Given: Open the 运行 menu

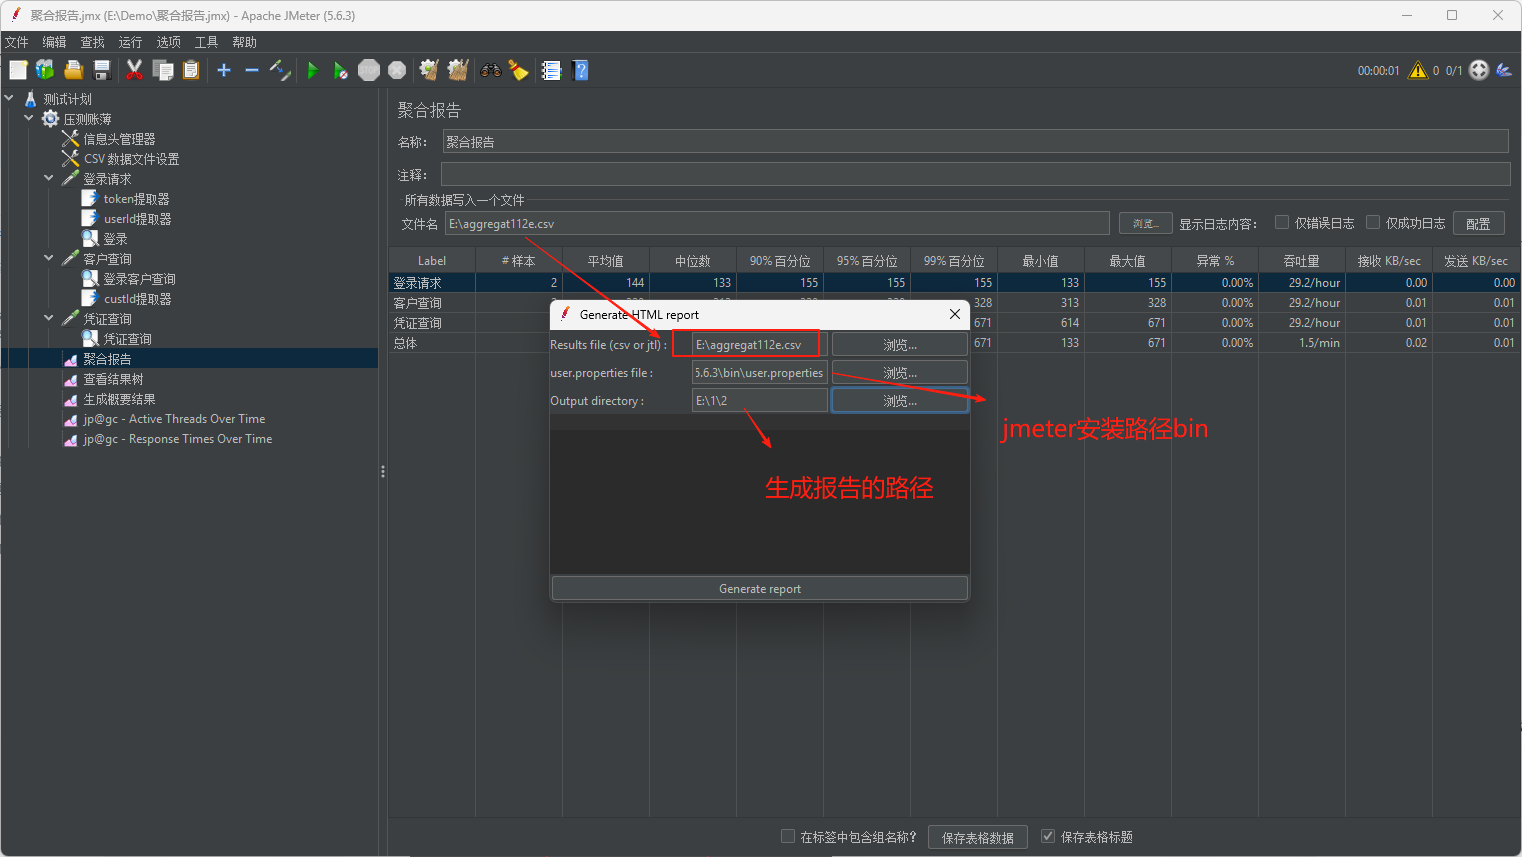Looking at the screenshot, I should coord(129,42).
